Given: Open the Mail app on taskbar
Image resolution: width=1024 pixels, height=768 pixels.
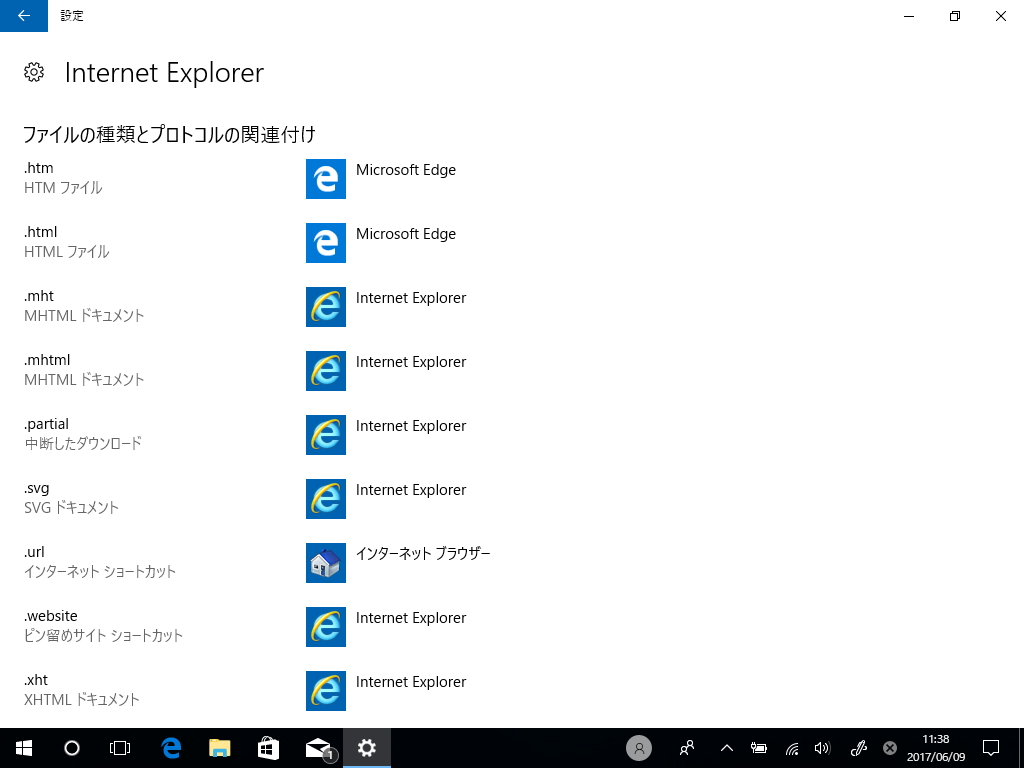Looking at the screenshot, I should pyautogui.click(x=319, y=748).
